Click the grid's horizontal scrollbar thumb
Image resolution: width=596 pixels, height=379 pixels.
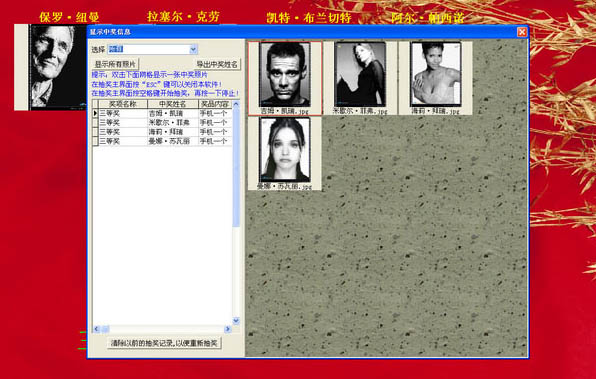click(x=105, y=329)
